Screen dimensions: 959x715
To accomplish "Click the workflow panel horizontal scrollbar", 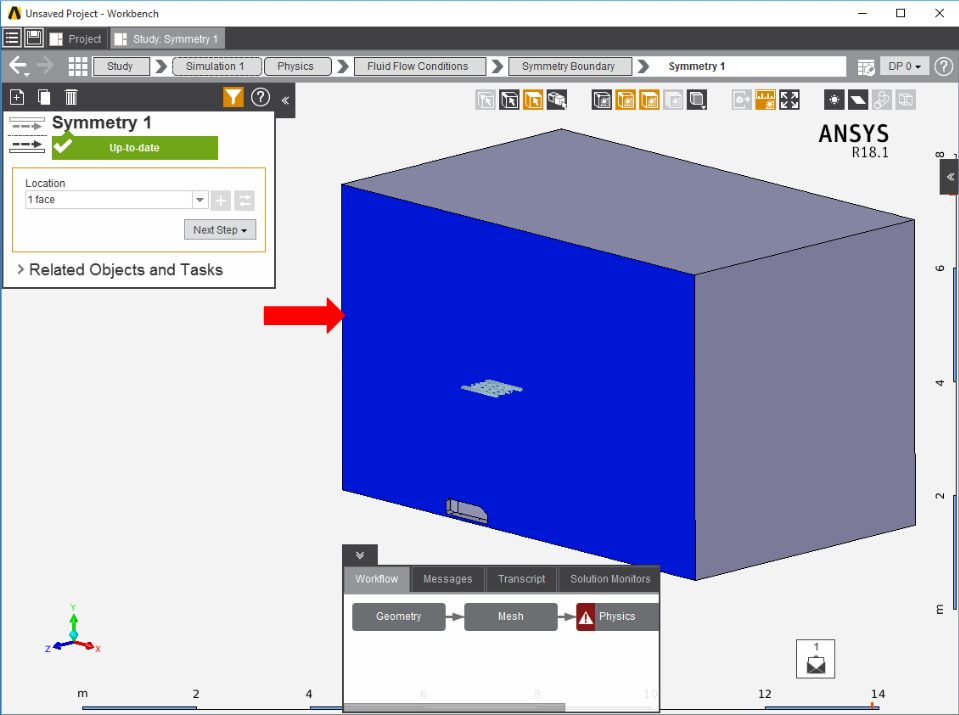I will click(x=454, y=708).
